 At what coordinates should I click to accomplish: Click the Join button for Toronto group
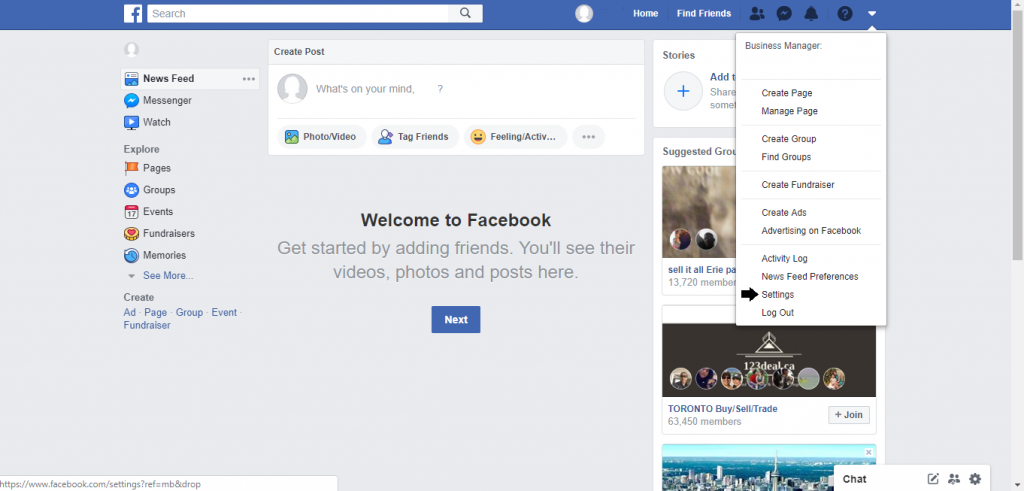849,415
